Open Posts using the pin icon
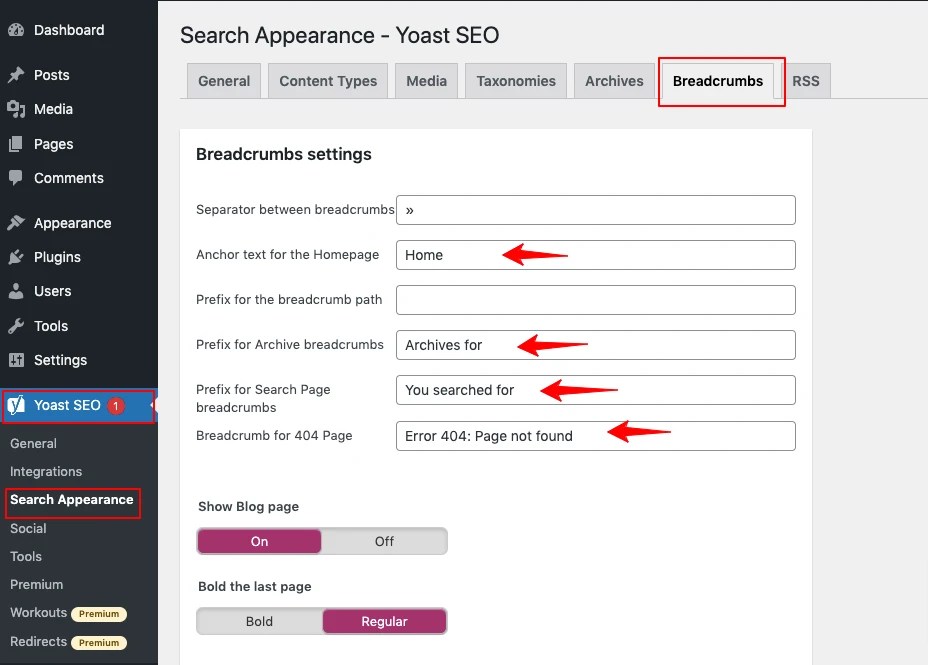Screen dimensions: 928x665 17,74
